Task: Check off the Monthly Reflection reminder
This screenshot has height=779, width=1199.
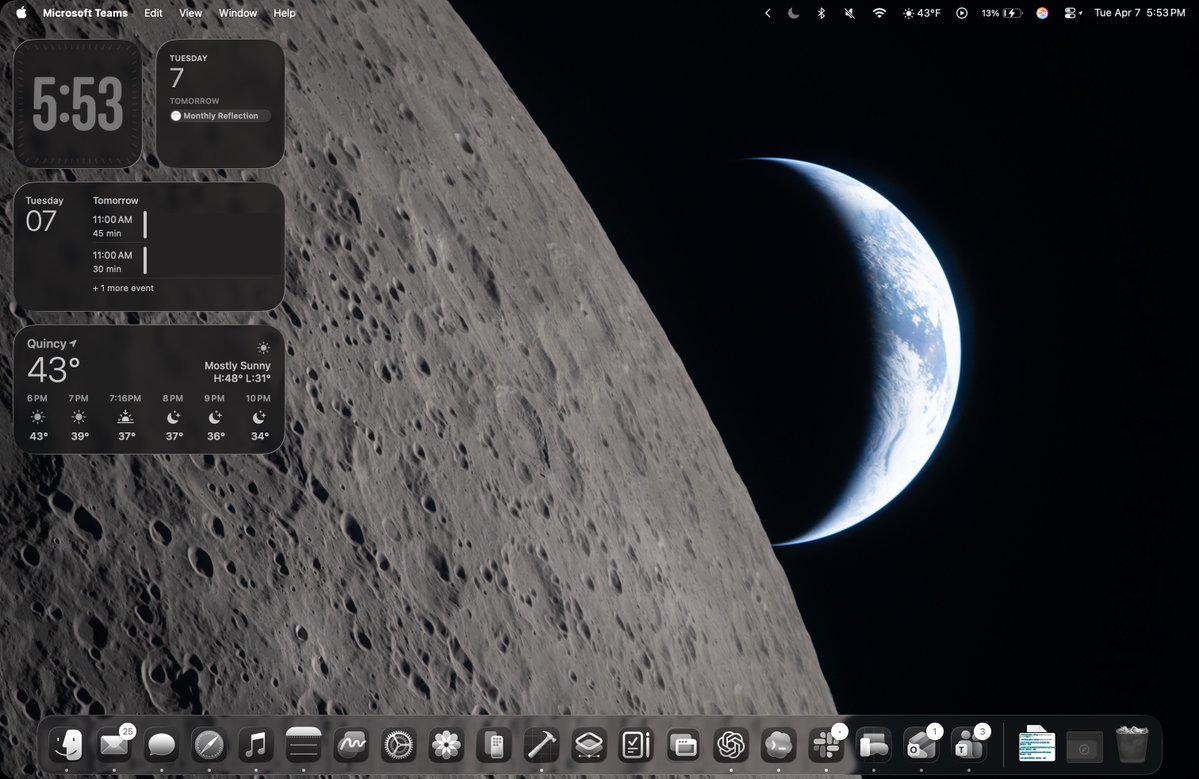Action: [176, 116]
